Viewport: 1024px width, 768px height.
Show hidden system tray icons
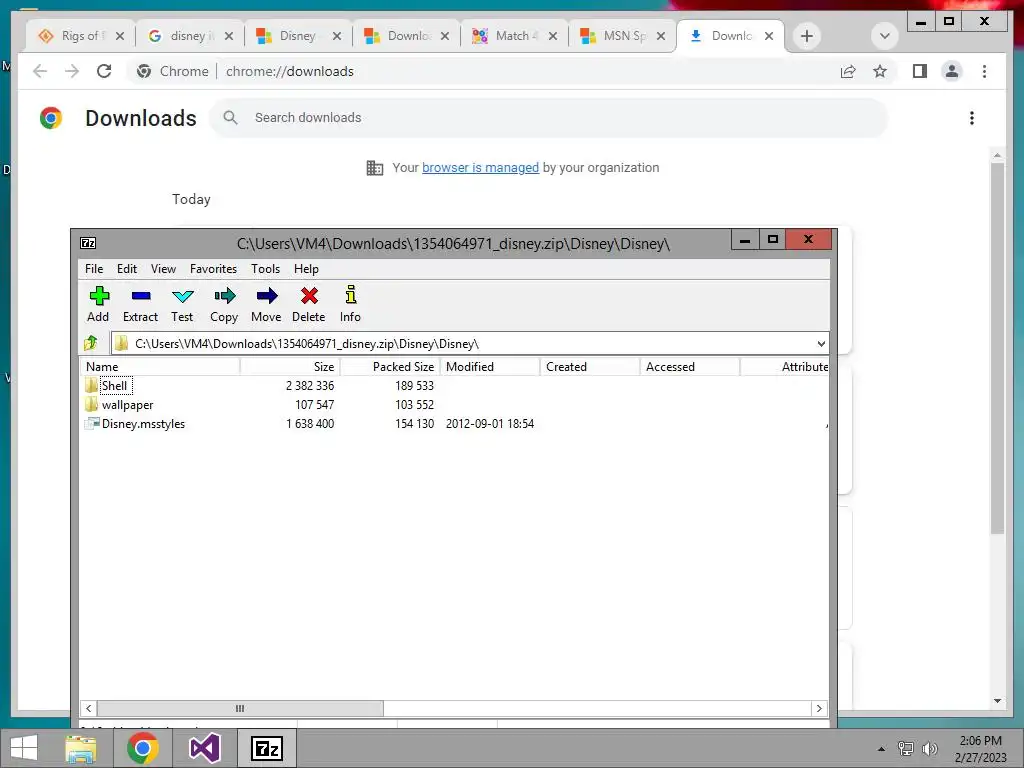coord(881,749)
